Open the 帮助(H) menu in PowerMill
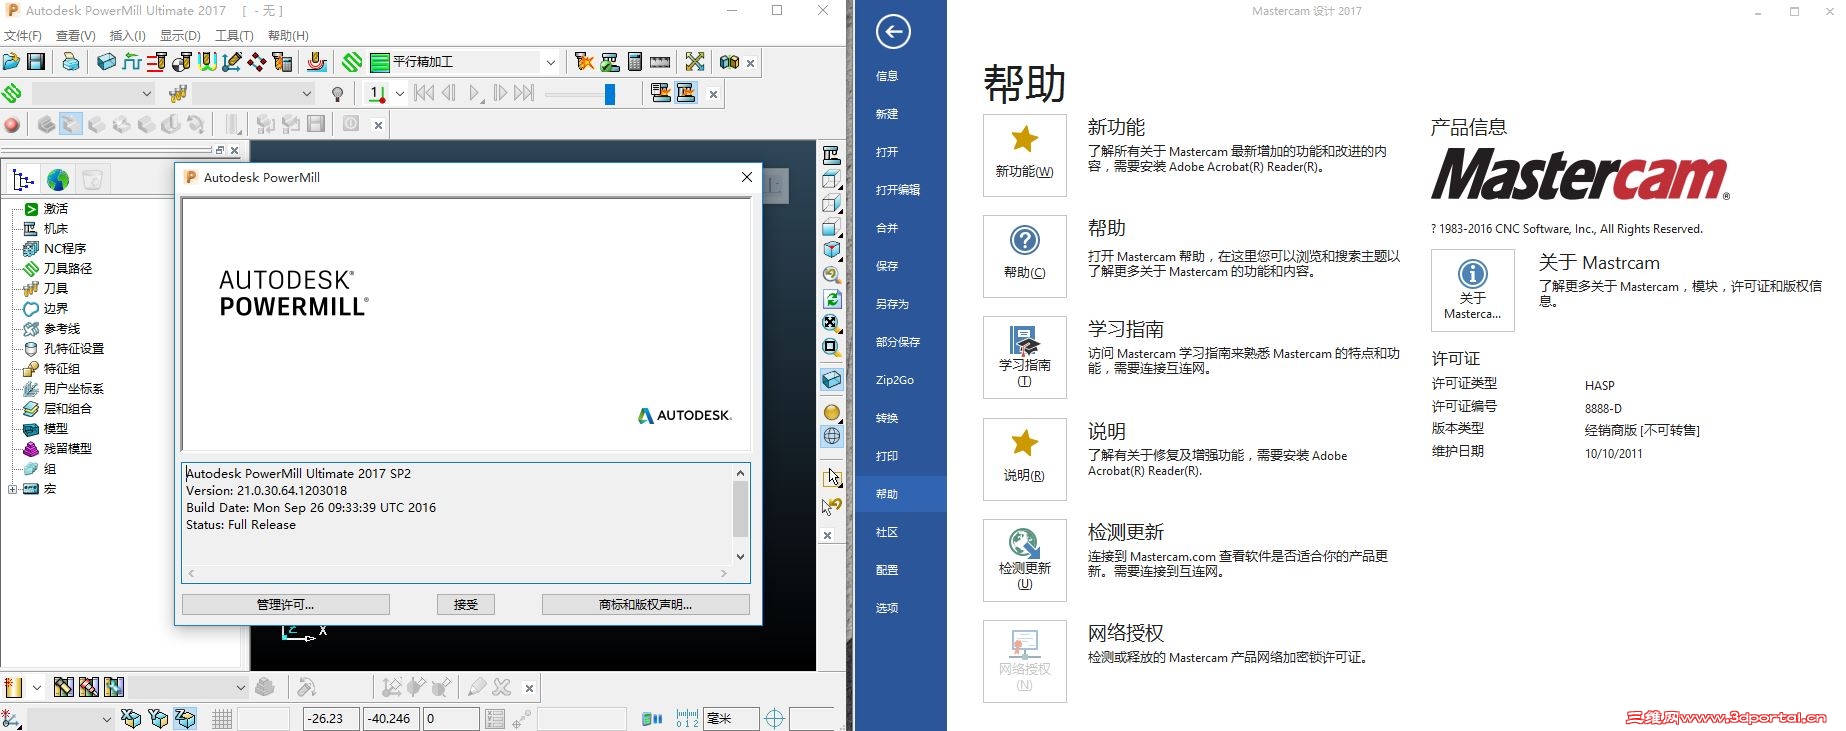The width and height of the screenshot is (1846, 731). click(288, 36)
